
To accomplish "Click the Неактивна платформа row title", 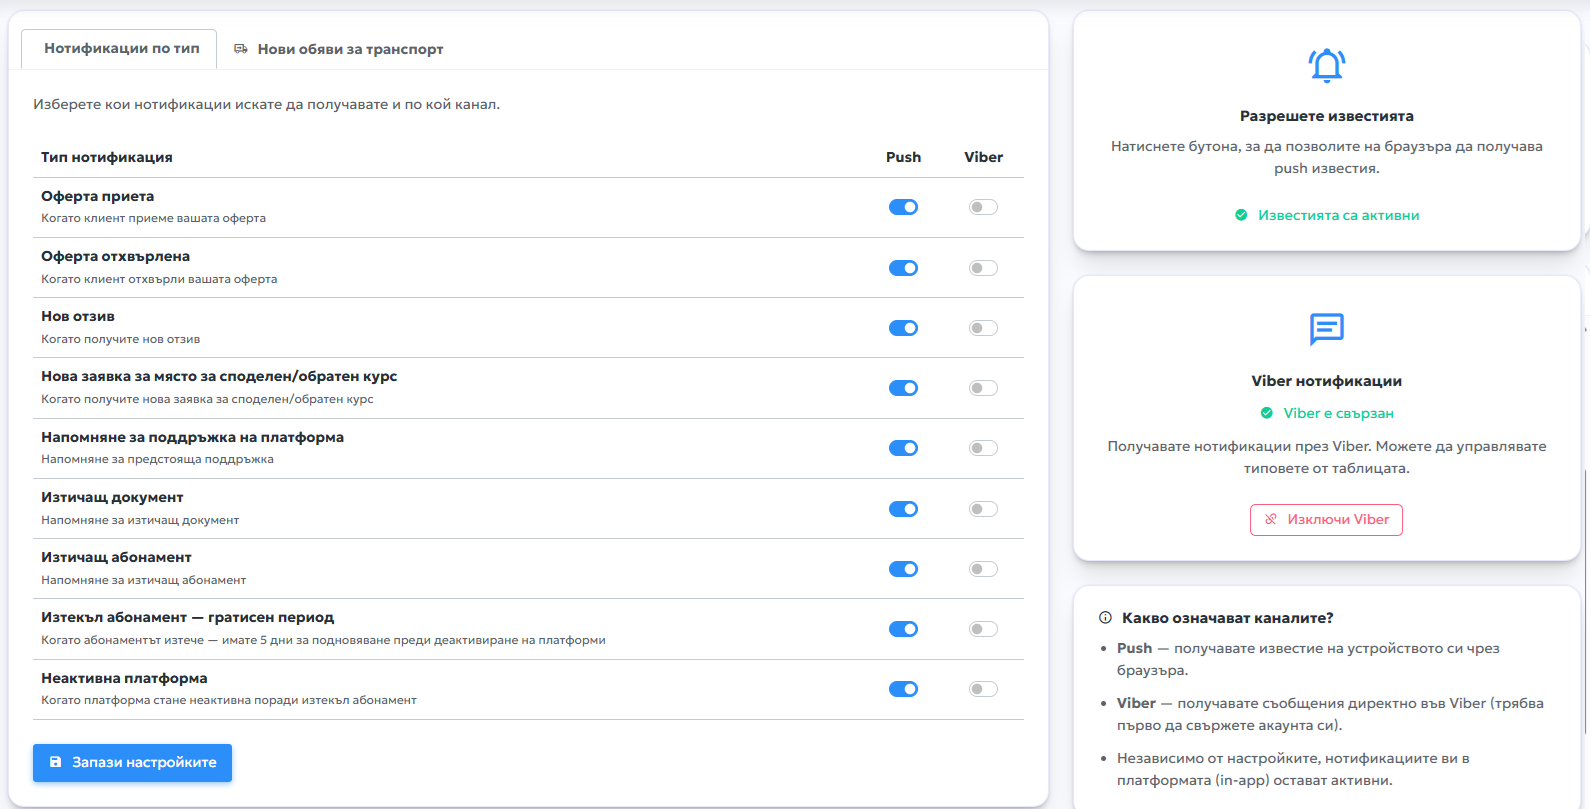I will [124, 678].
